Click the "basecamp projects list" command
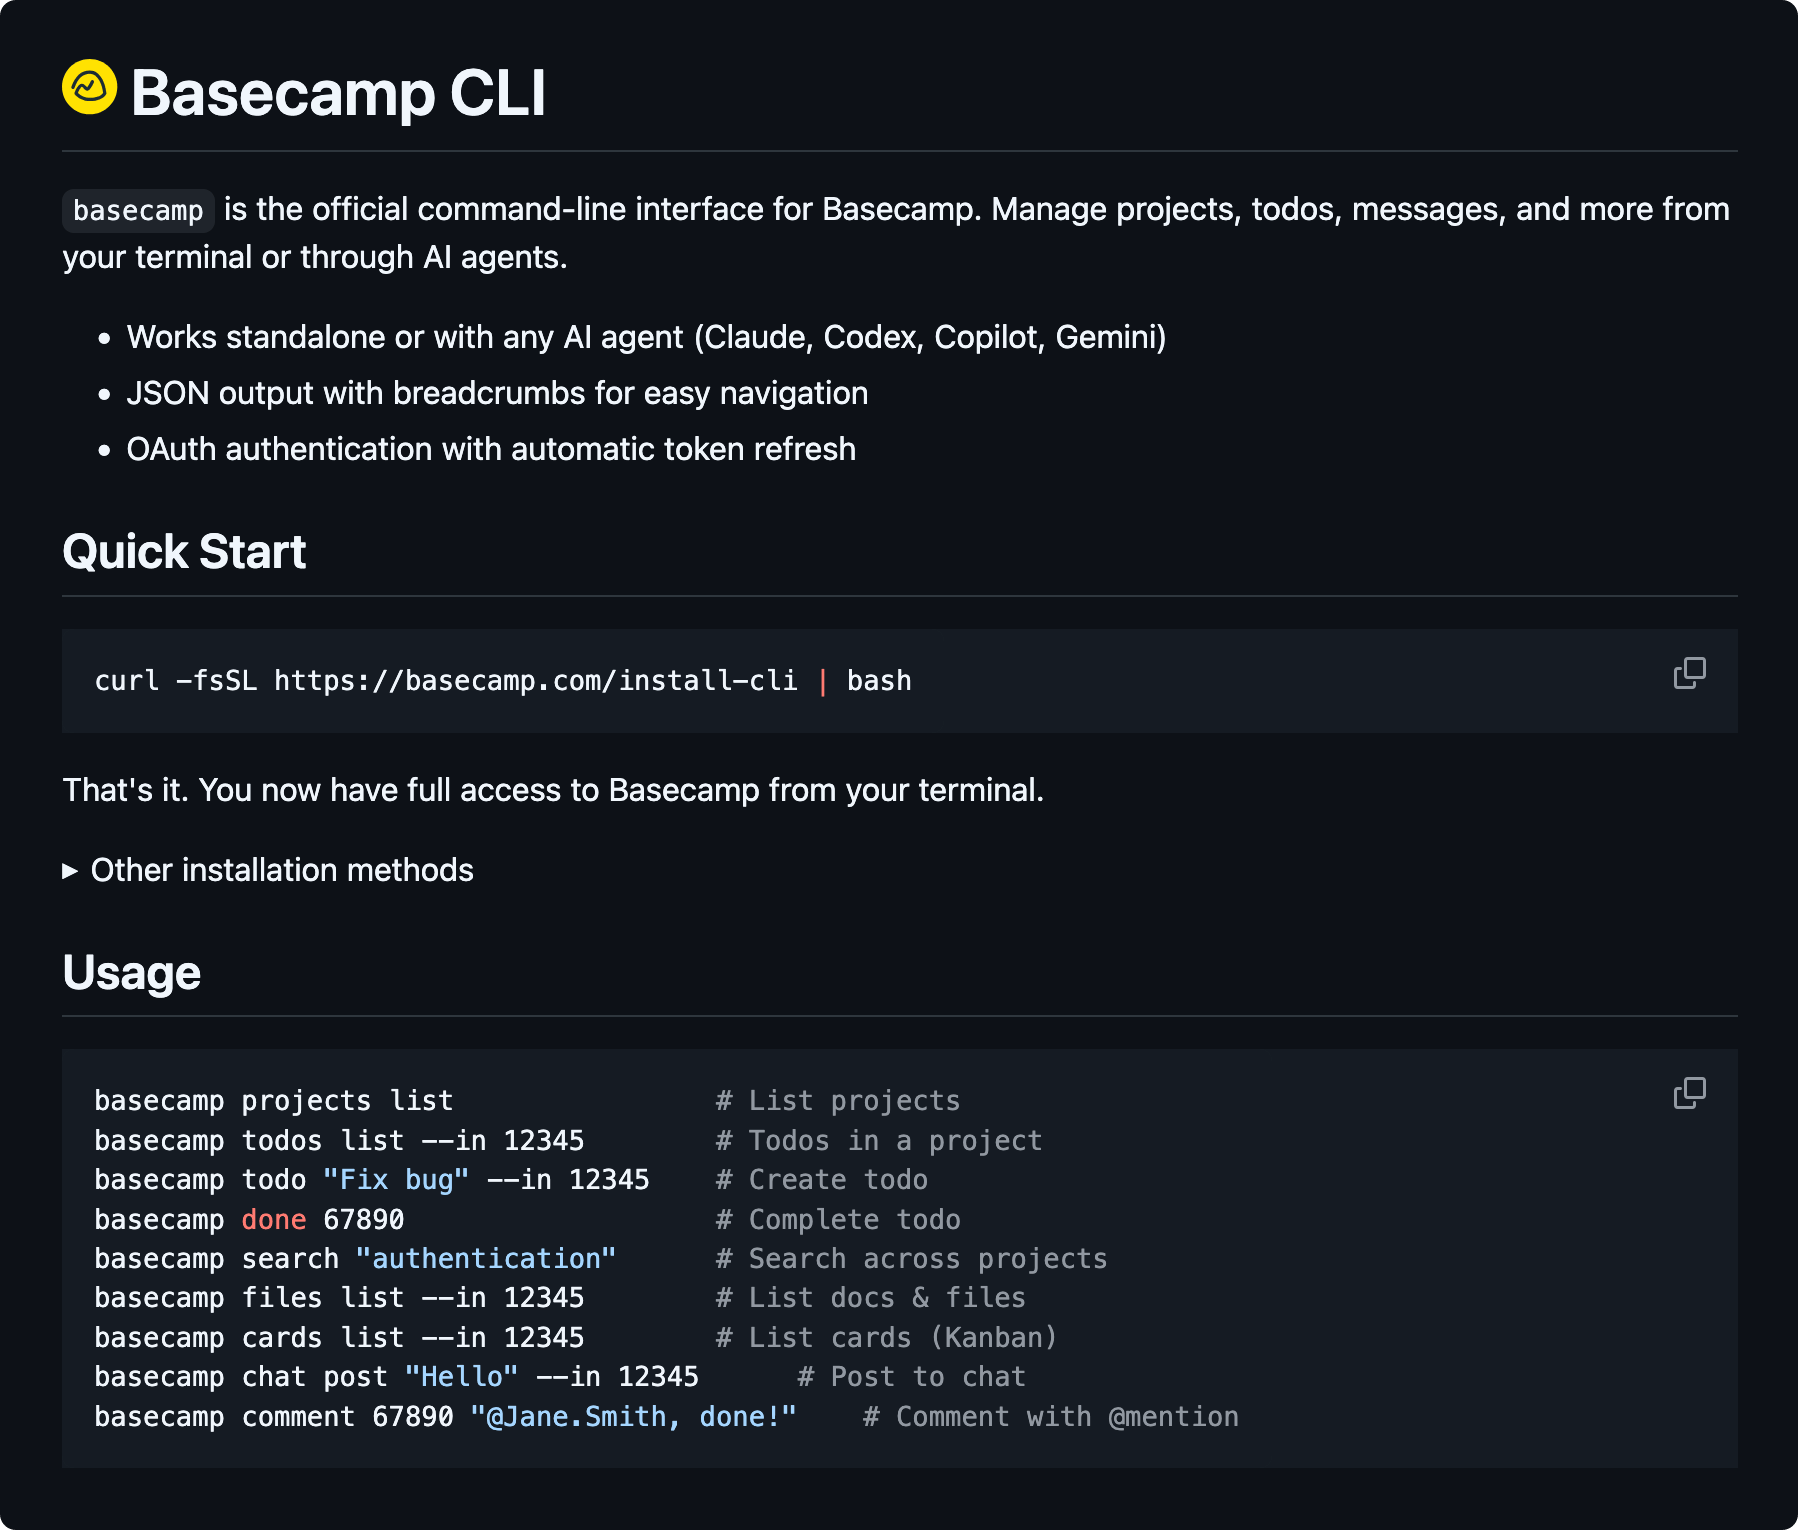Image resolution: width=1798 pixels, height=1530 pixels. point(274,1101)
